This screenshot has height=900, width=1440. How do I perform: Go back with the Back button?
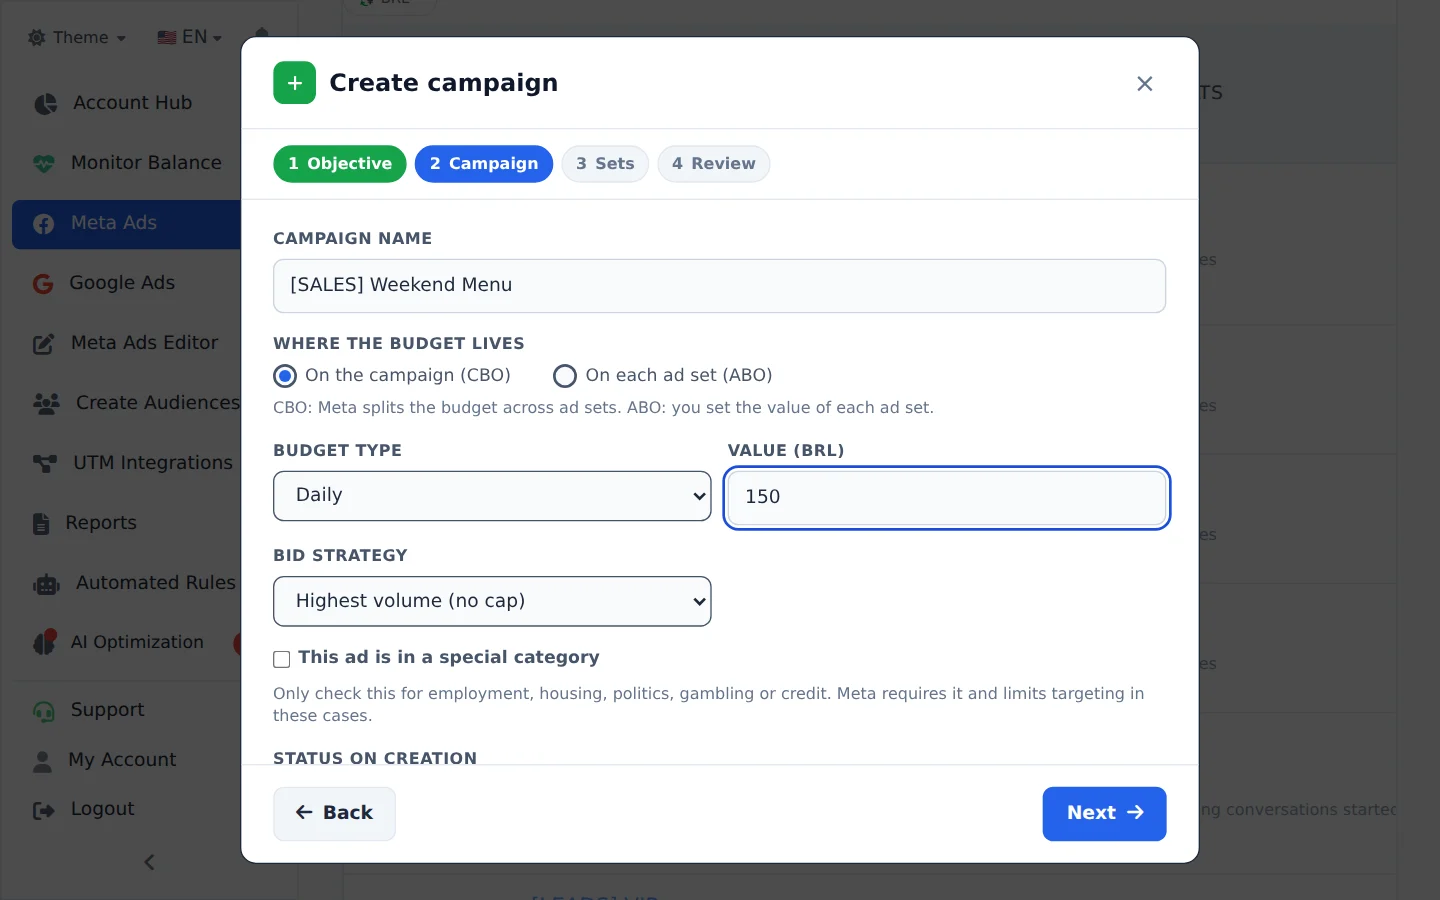334,814
